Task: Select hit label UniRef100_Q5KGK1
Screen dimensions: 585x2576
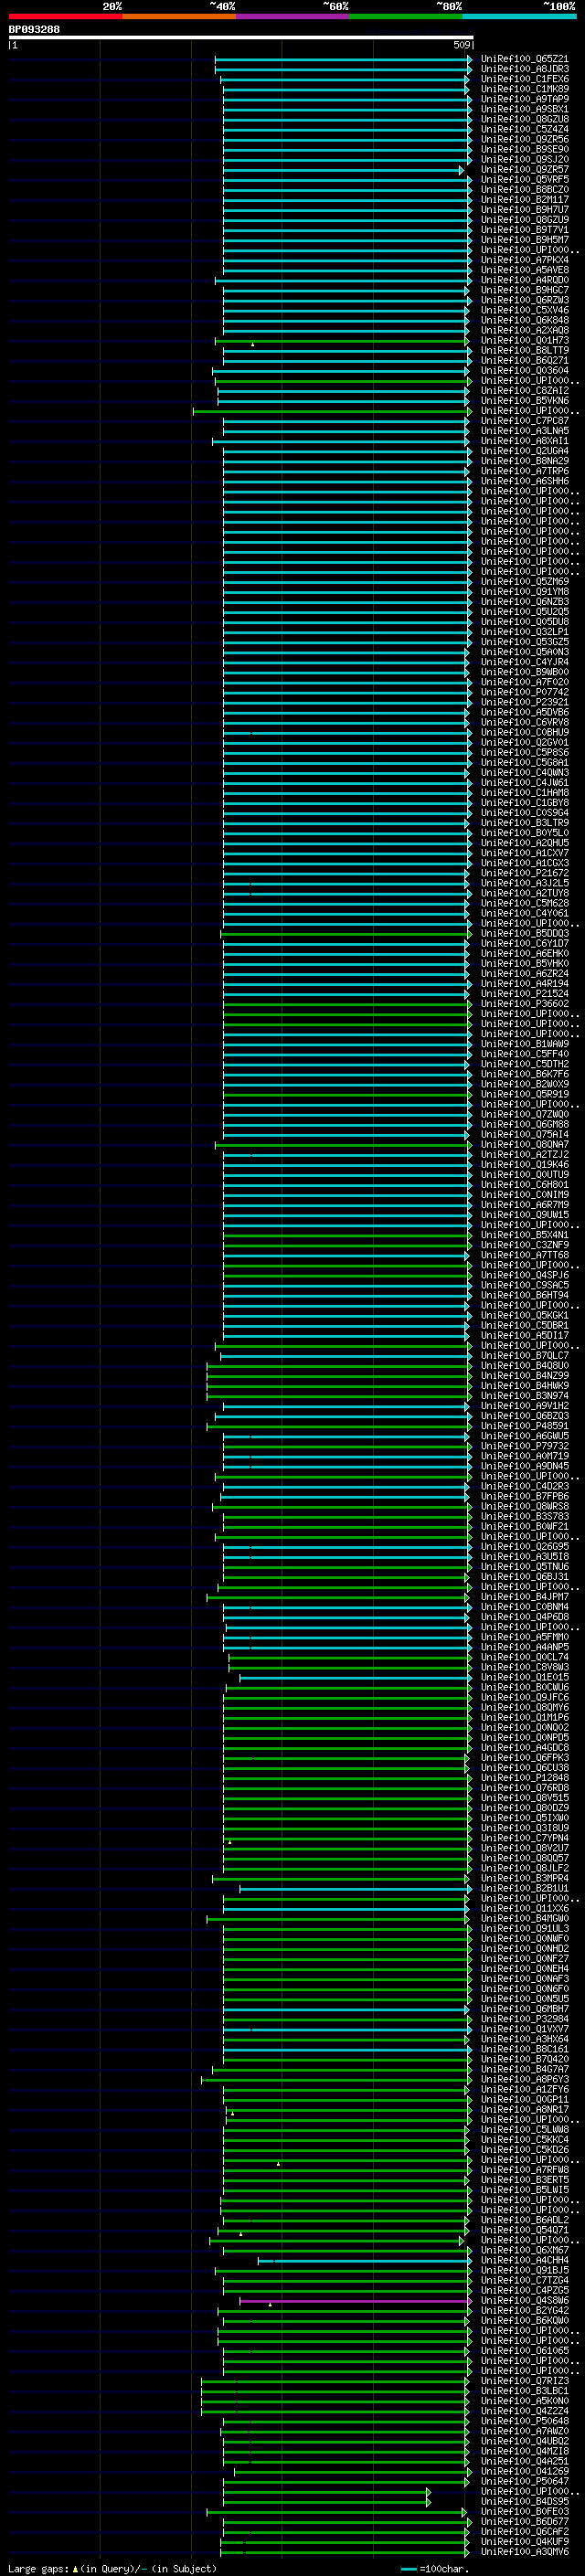Action: tap(525, 1316)
